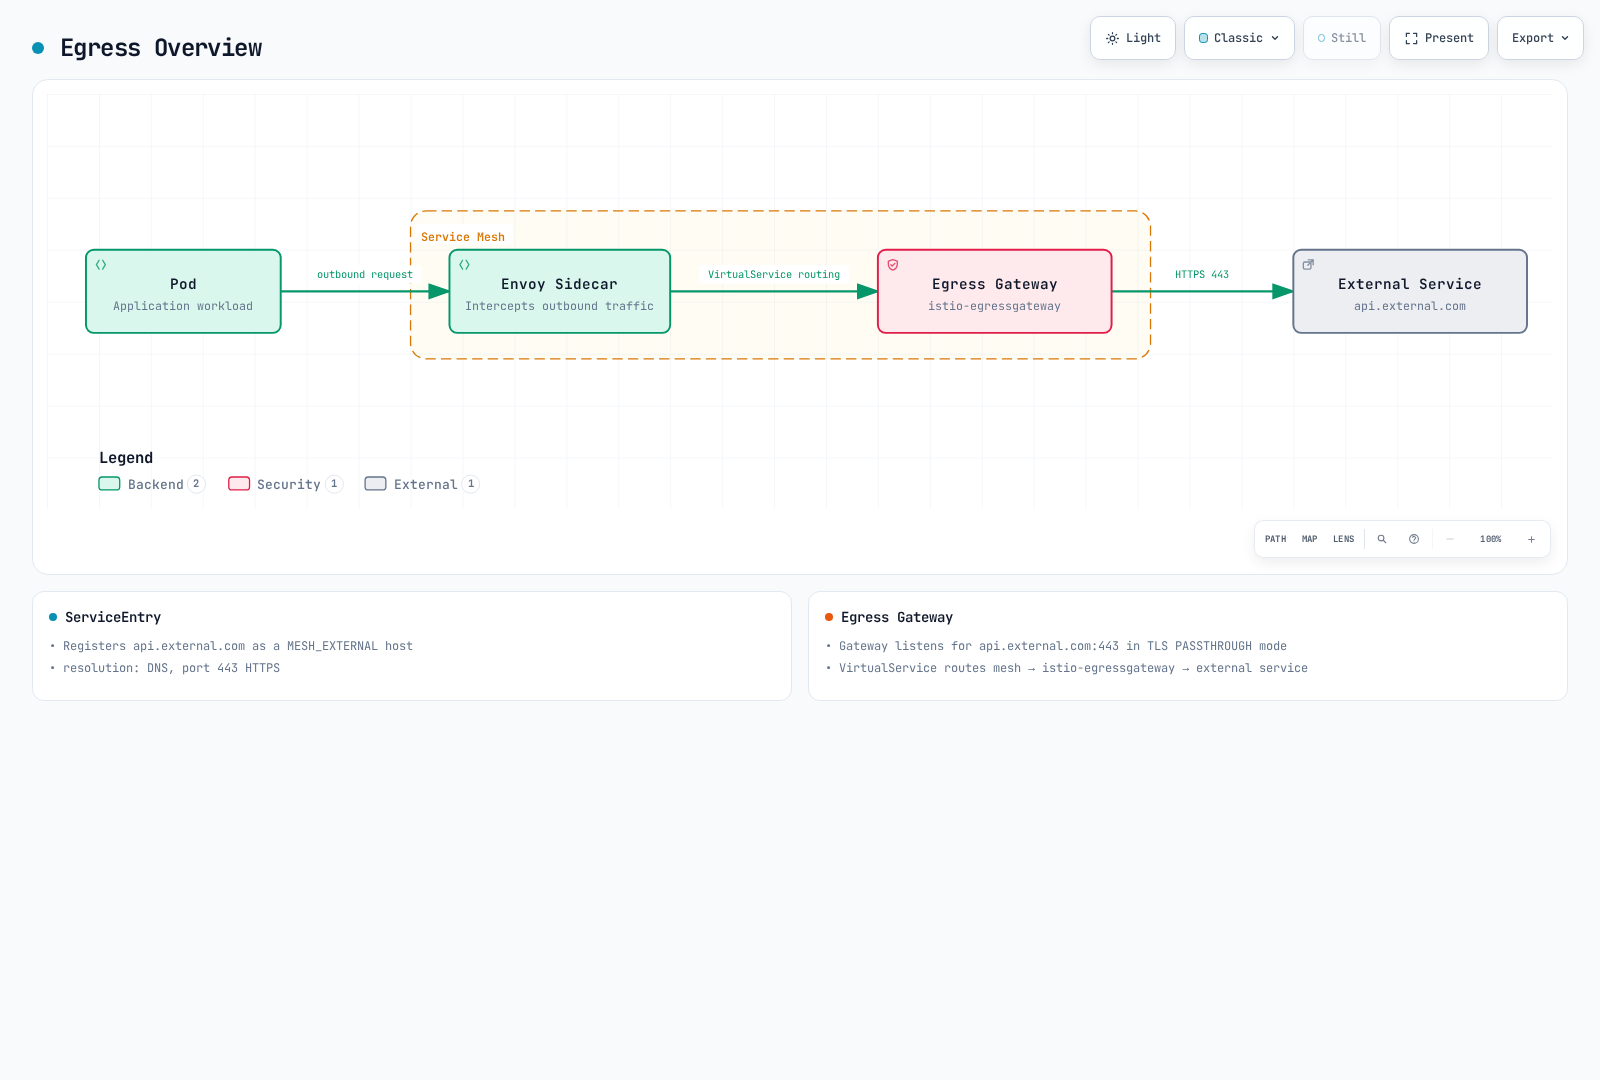Enter Present fullscreen mode
This screenshot has width=1600, height=1080.
click(x=1438, y=38)
